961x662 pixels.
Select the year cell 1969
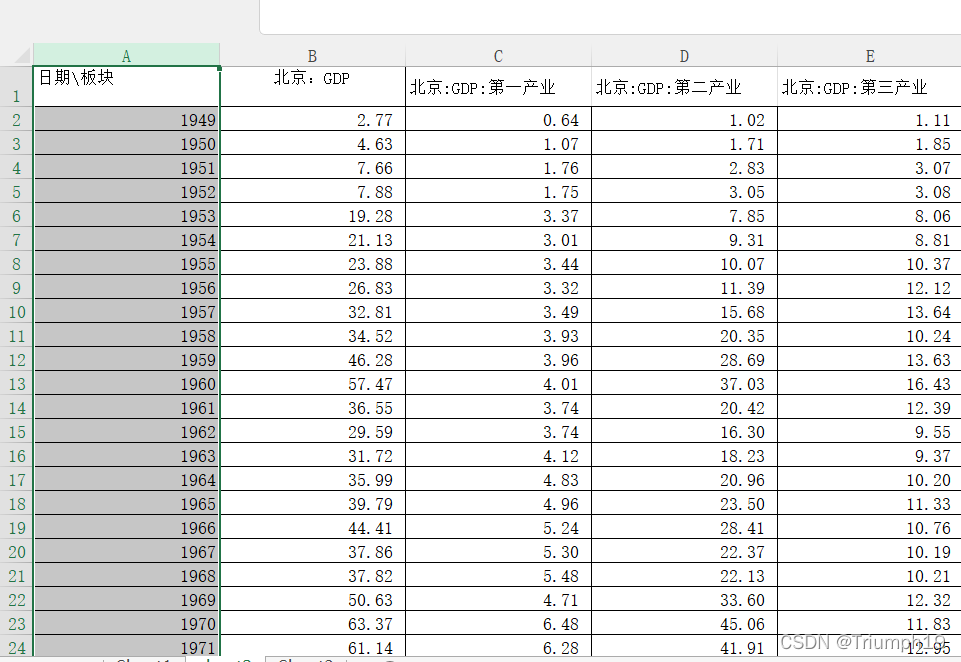pos(127,599)
